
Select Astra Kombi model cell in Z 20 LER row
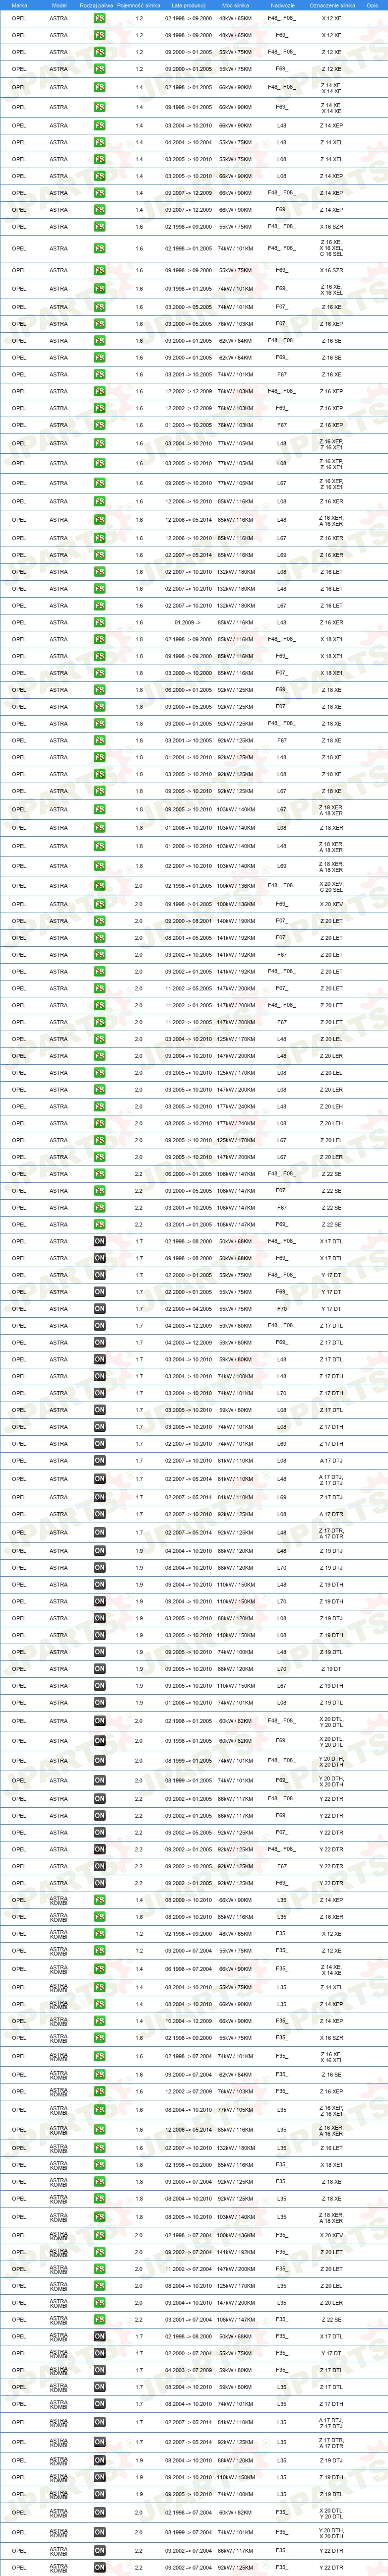coord(59,2303)
